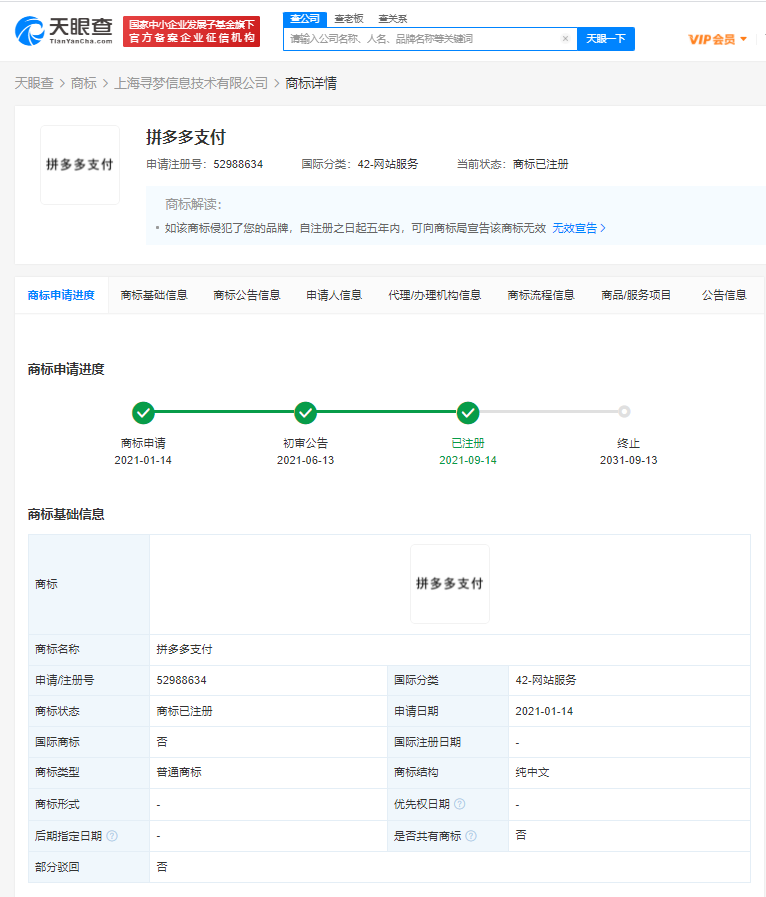This screenshot has height=897, width=766.
Task: Click the help icon next to 优先权日期
Action: 460,804
